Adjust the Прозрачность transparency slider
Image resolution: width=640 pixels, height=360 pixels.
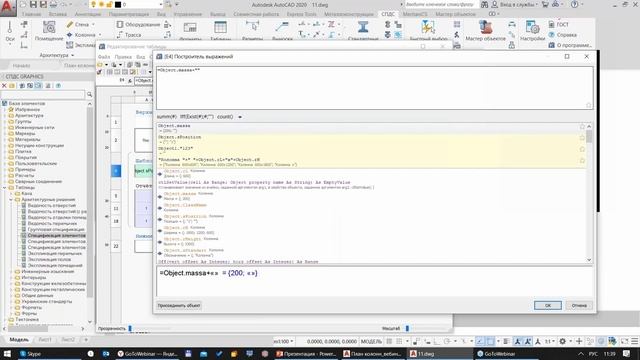[130, 328]
